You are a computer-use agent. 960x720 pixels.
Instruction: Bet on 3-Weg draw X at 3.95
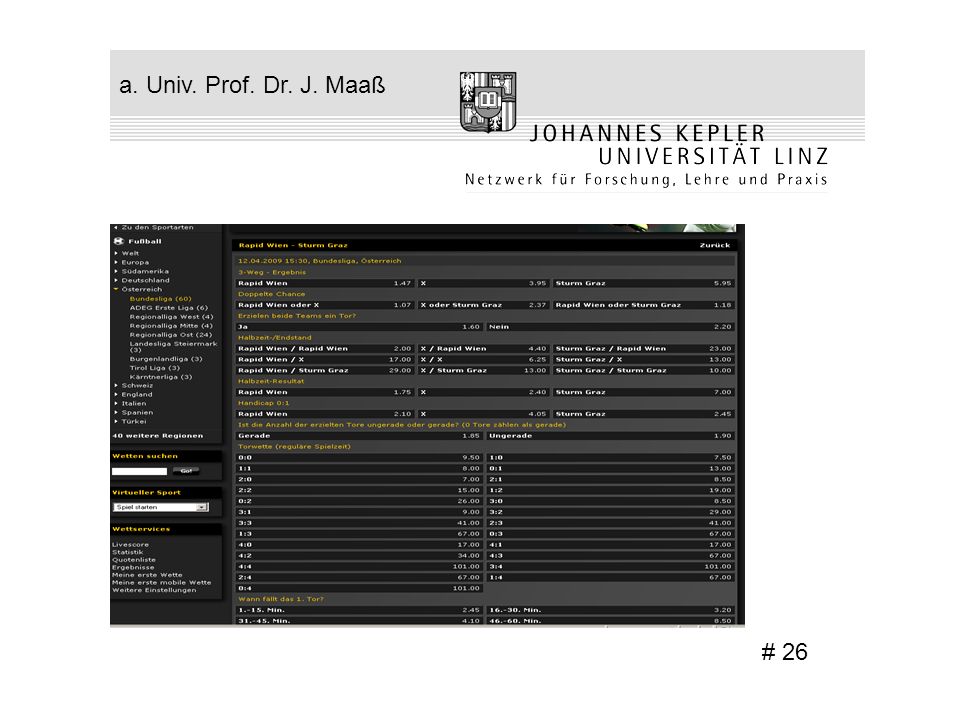pos(484,283)
